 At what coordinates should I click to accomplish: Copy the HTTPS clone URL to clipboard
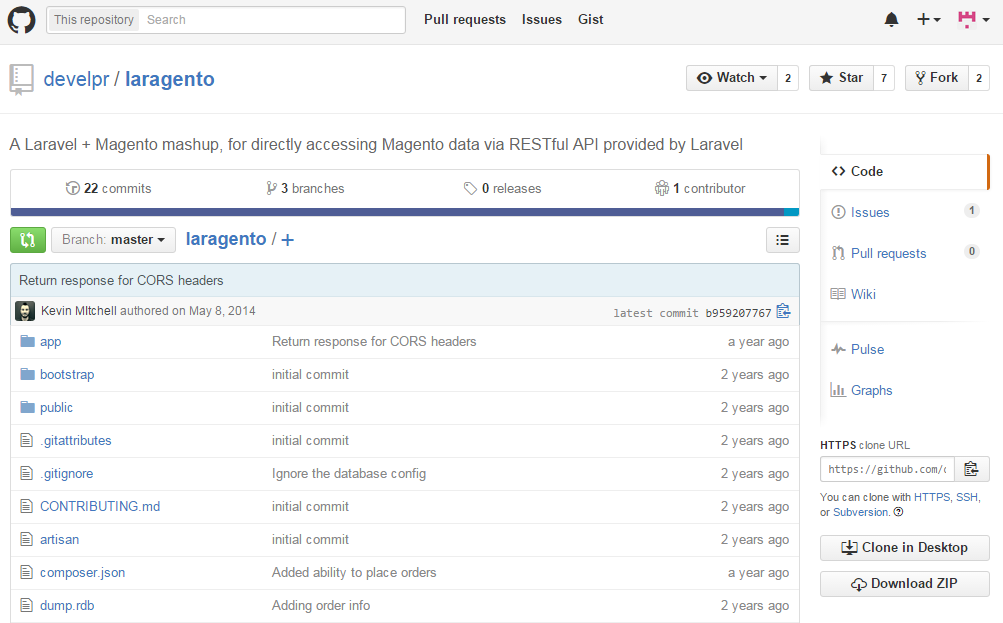tap(972, 469)
